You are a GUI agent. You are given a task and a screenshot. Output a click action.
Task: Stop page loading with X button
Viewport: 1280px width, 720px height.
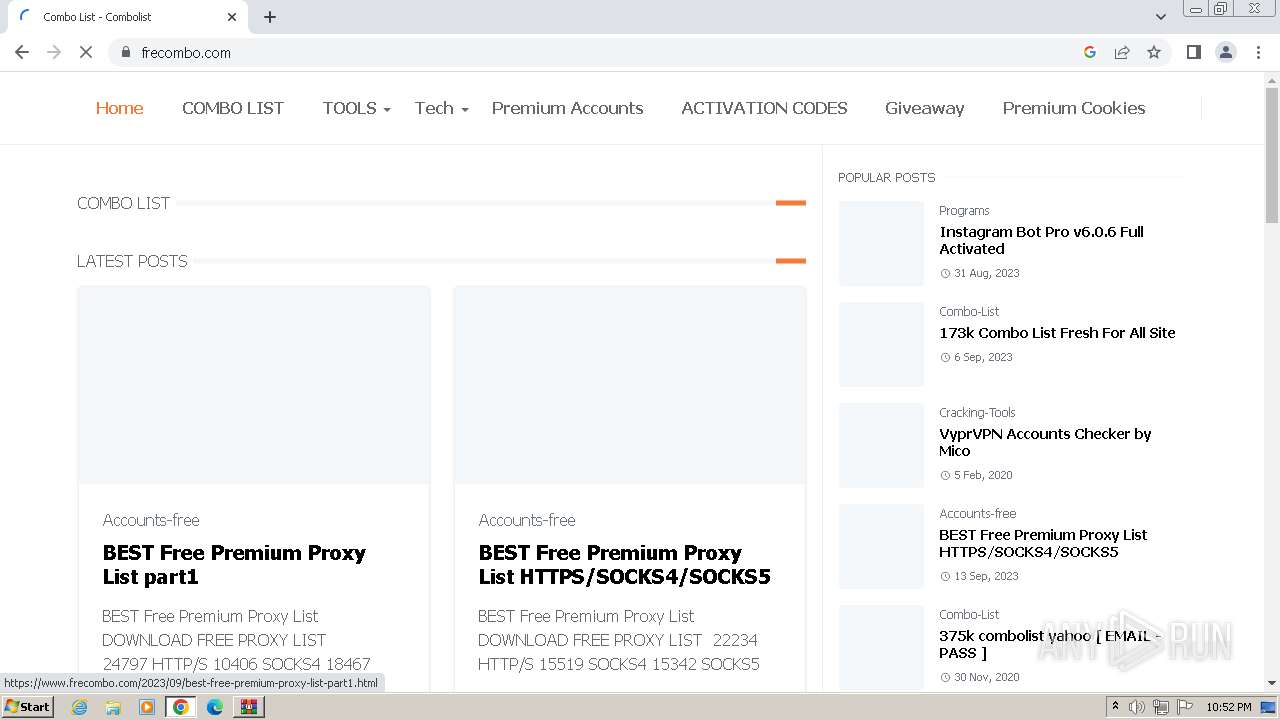tap(86, 52)
